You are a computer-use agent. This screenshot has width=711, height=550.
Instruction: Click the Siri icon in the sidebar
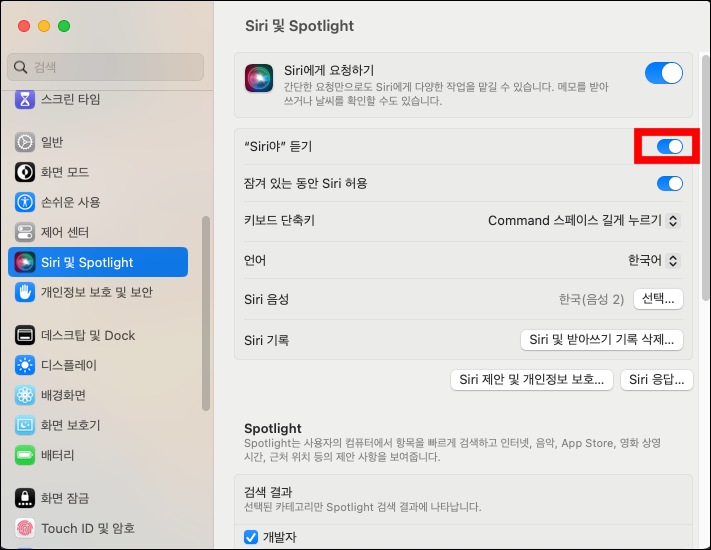pos(24,262)
